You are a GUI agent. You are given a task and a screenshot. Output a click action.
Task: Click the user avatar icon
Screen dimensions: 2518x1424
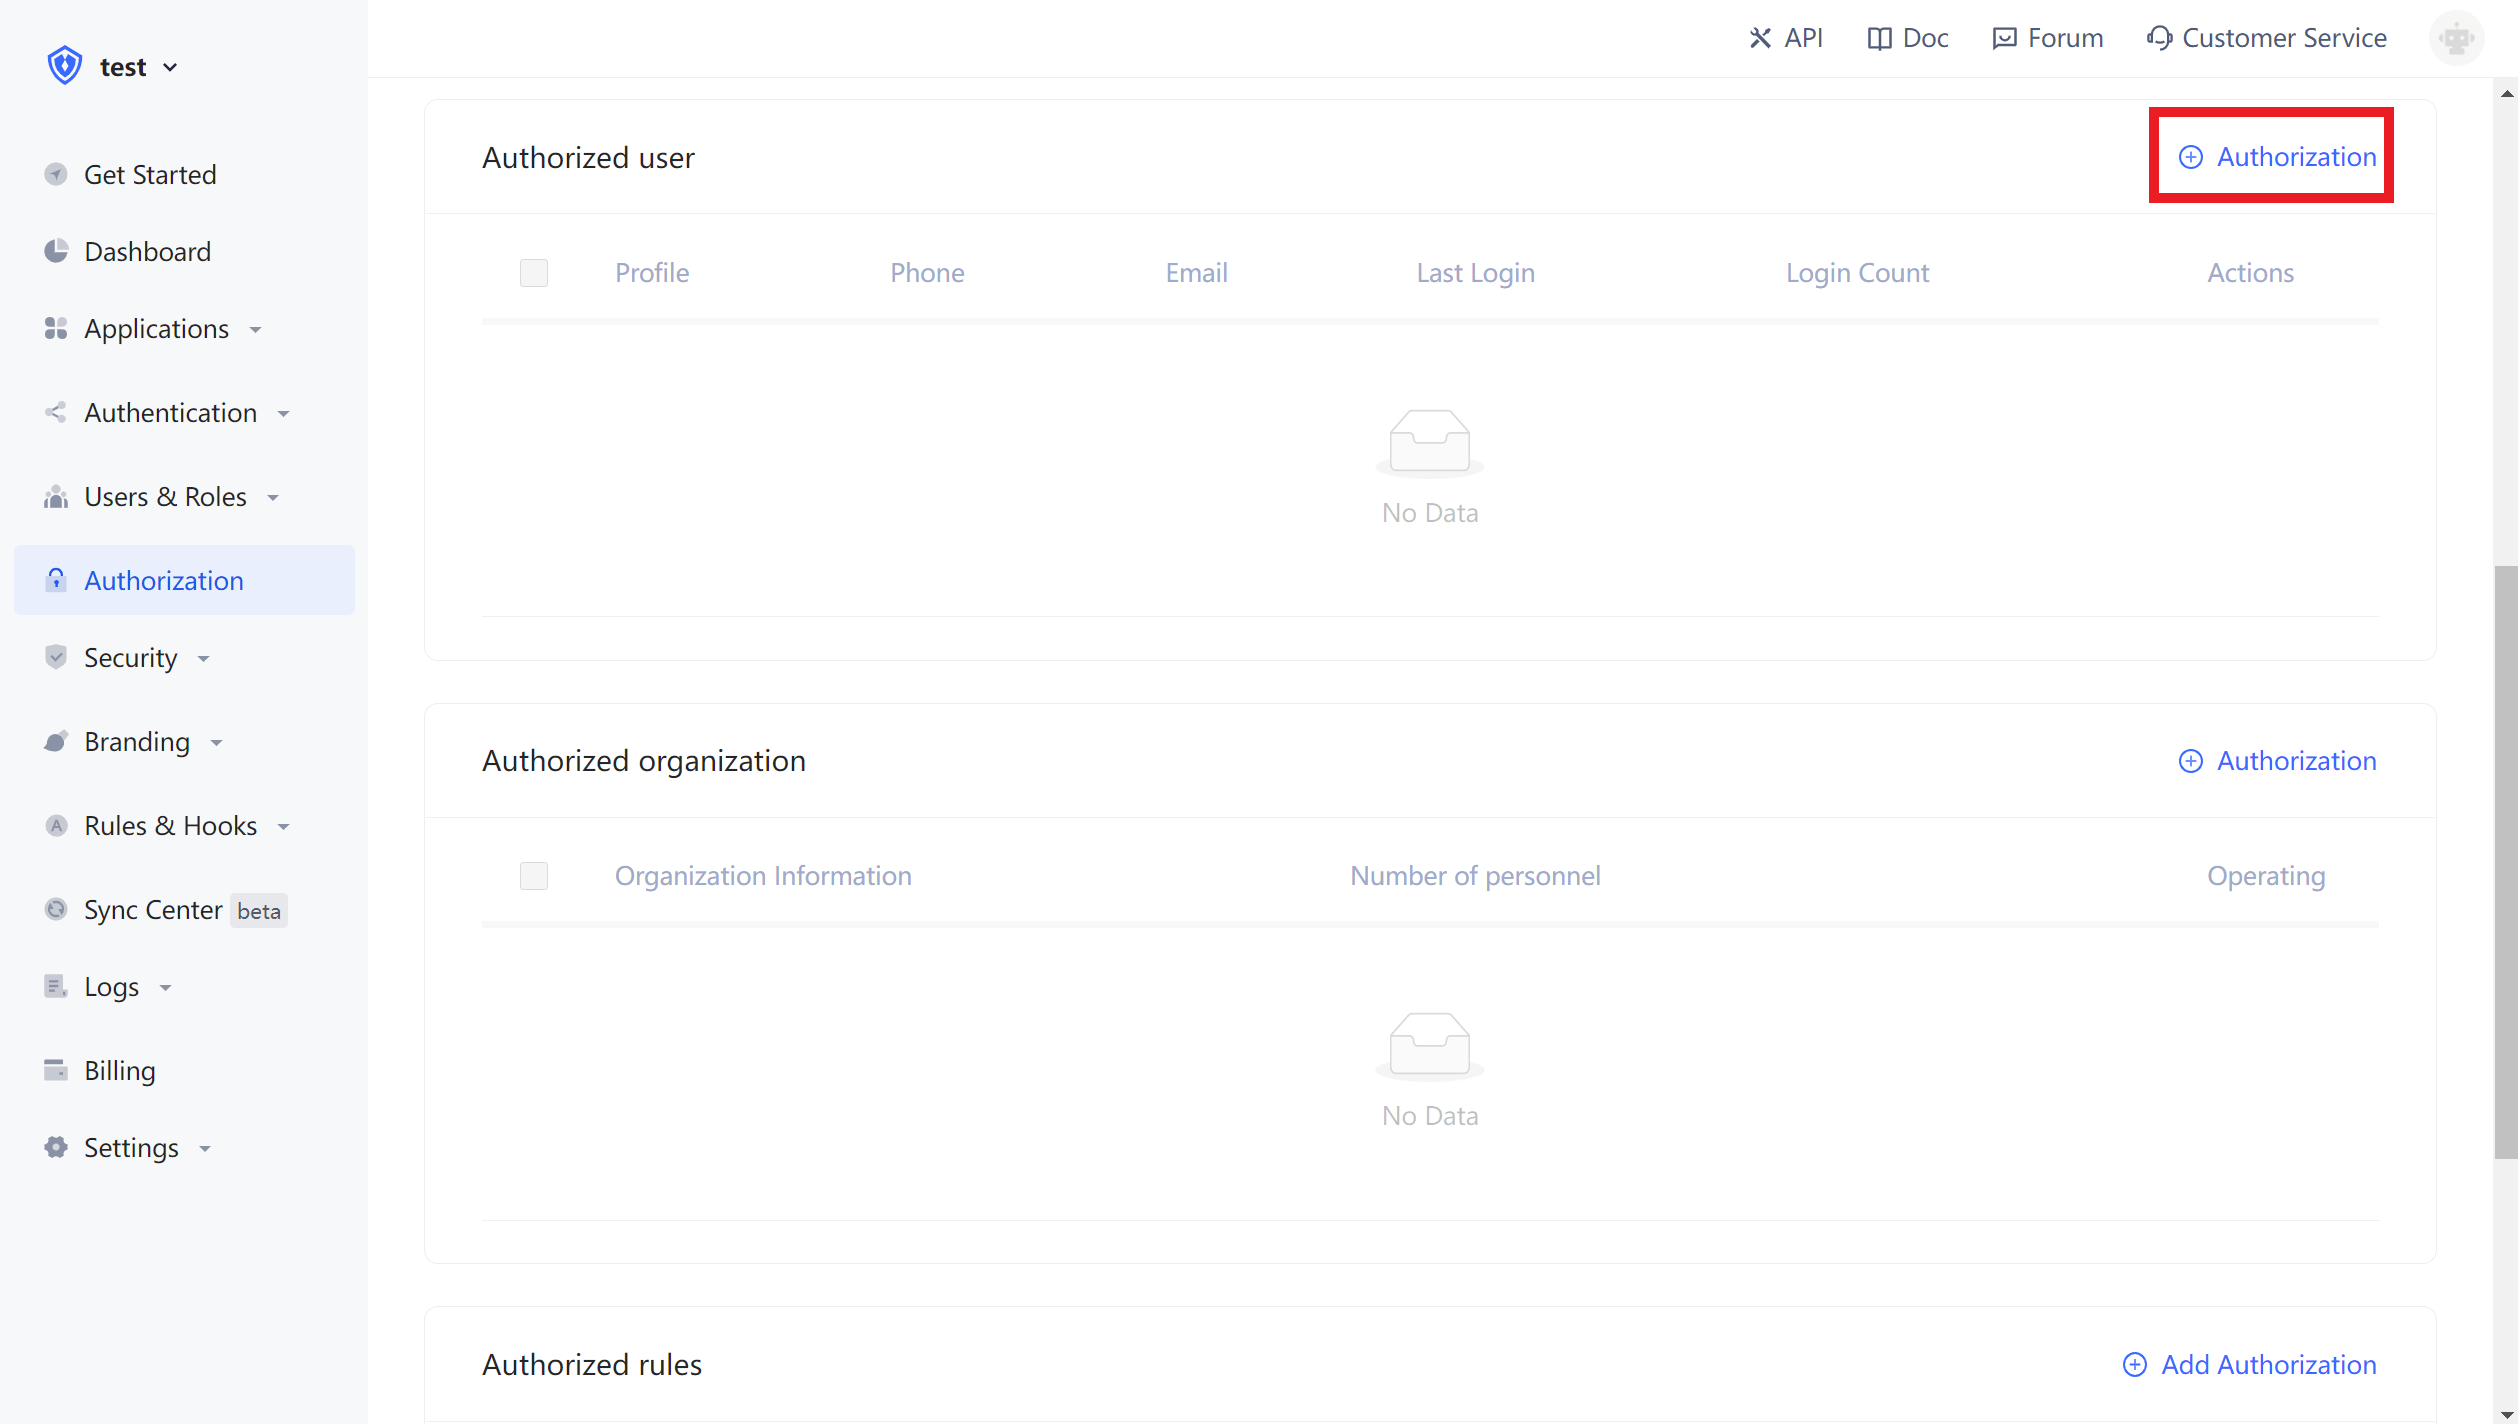tap(2456, 39)
